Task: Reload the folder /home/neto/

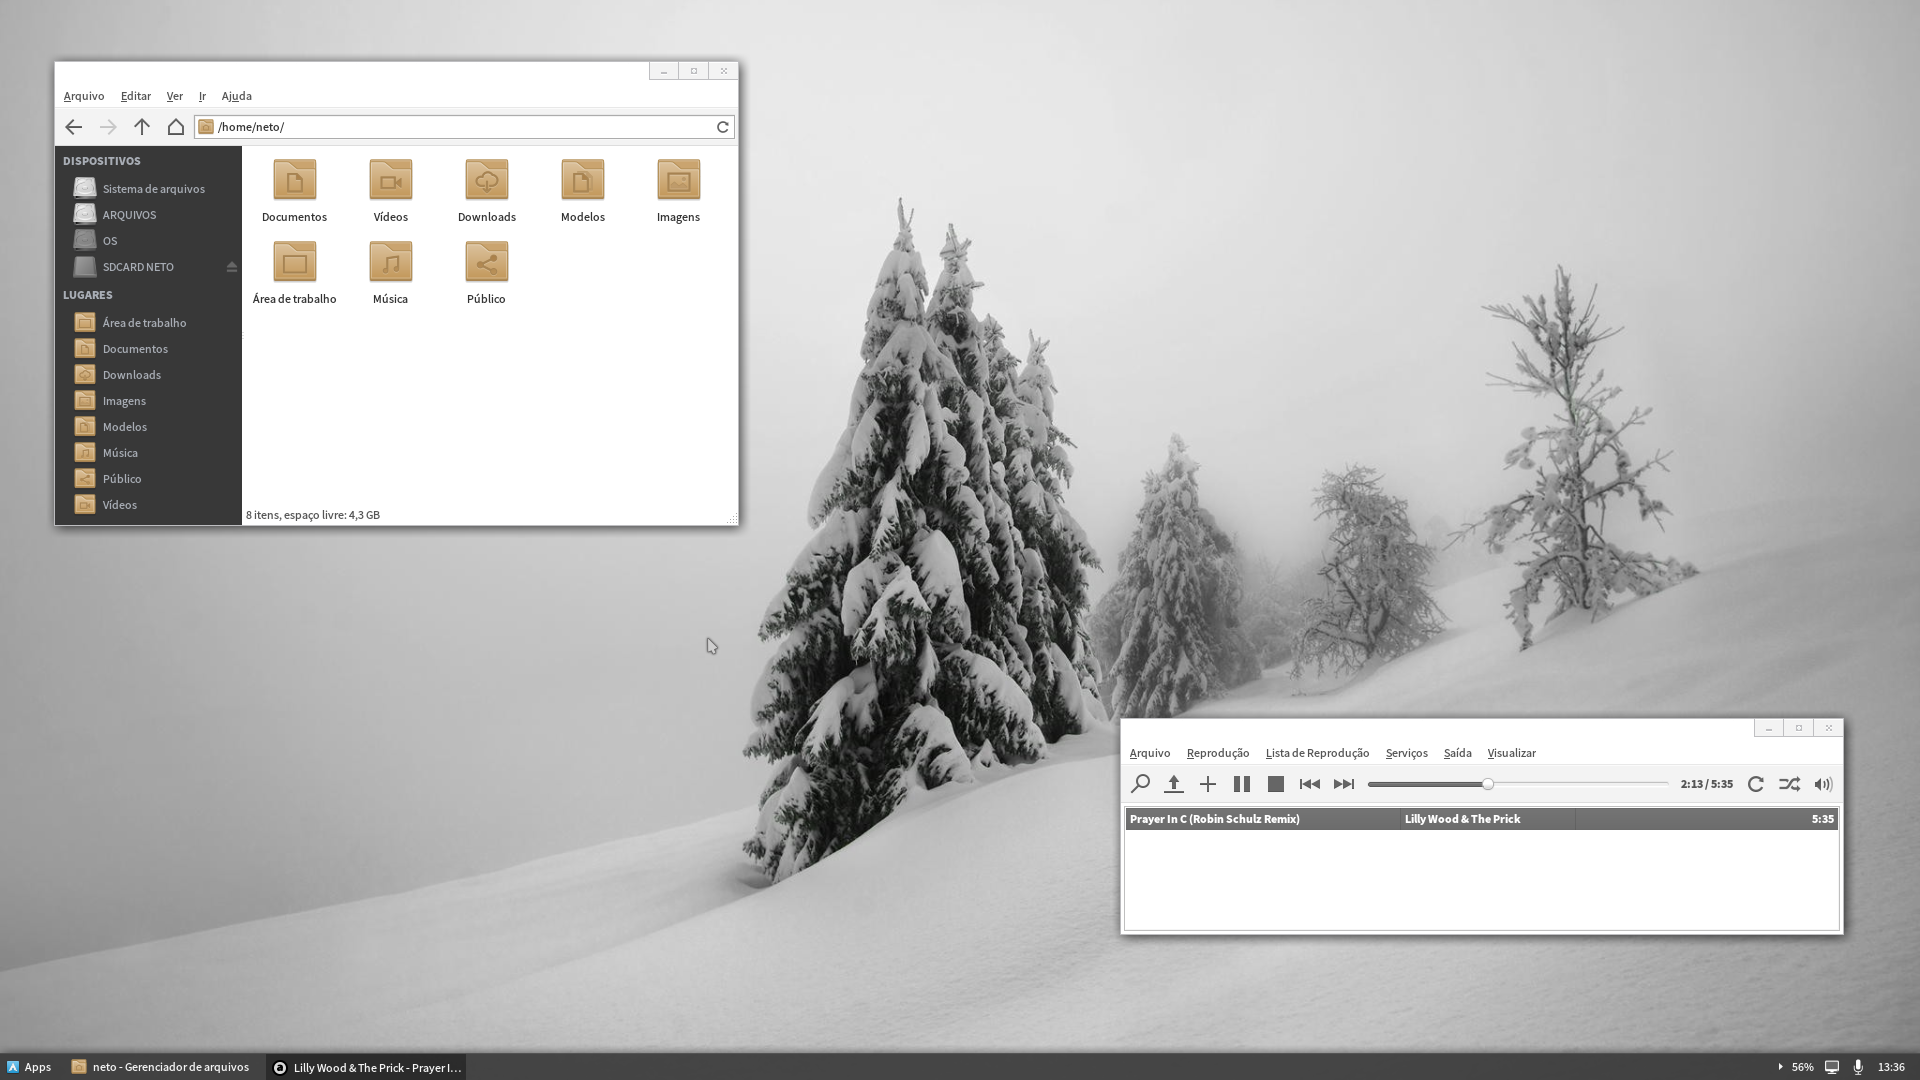Action: point(722,127)
